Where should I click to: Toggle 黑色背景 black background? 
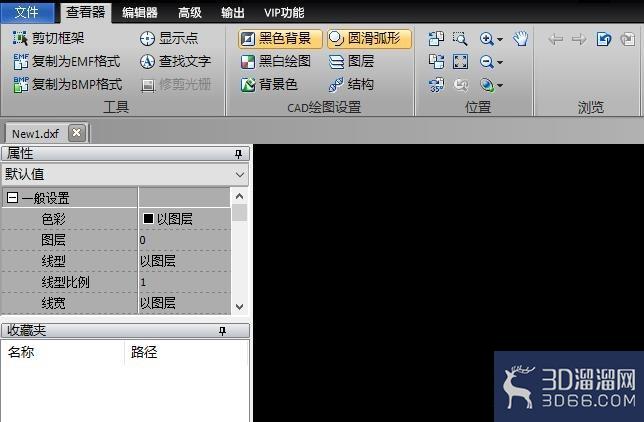[280, 39]
